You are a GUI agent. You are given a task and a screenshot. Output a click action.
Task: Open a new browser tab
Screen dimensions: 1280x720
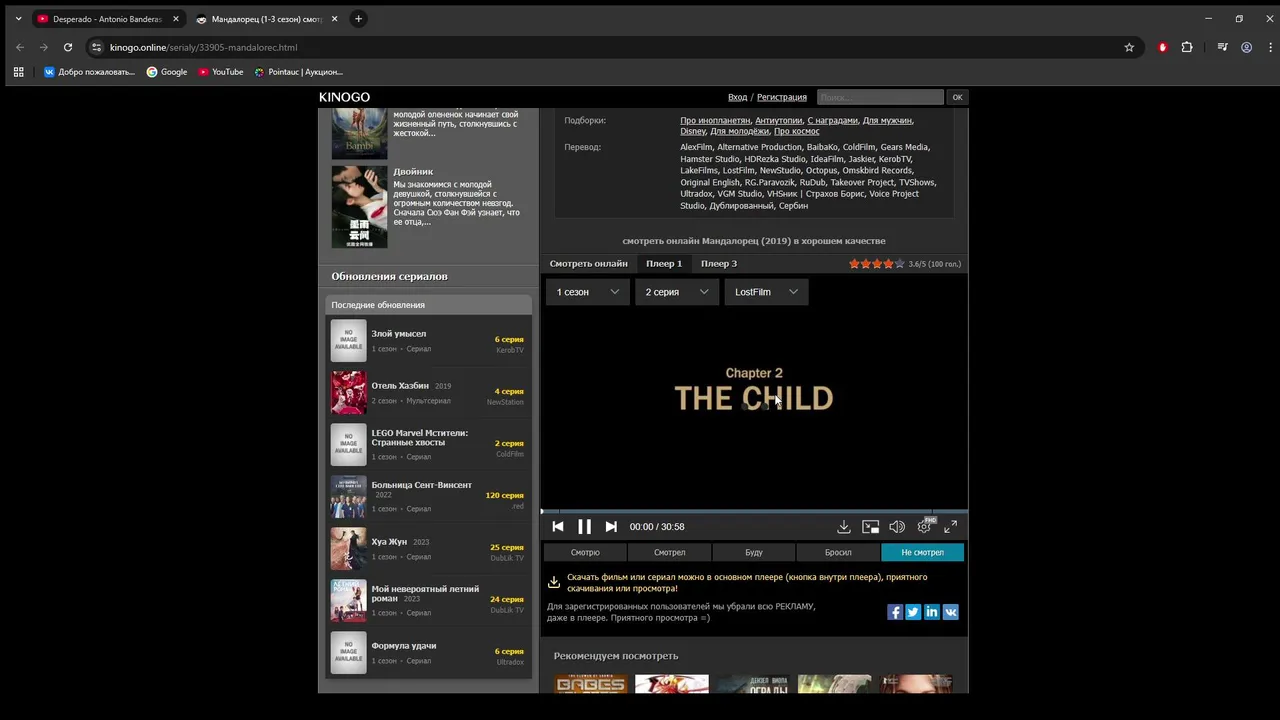click(358, 19)
